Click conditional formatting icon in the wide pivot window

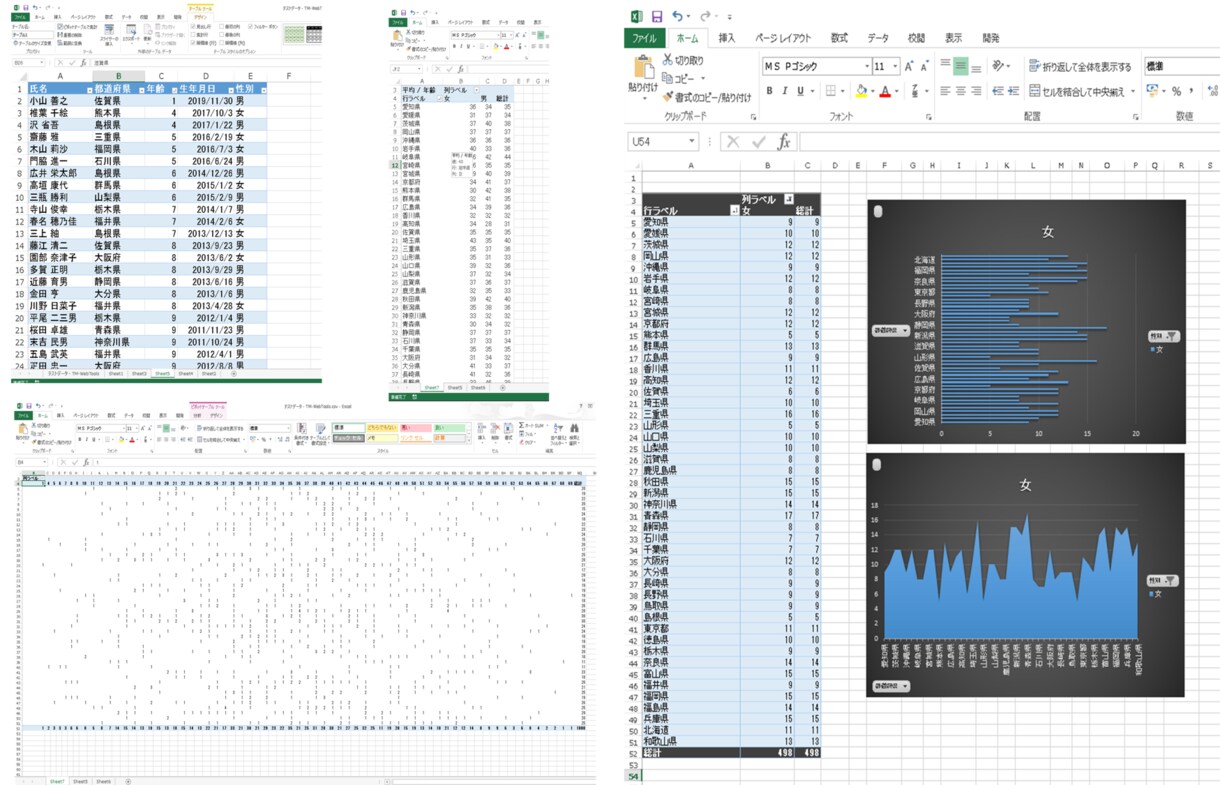(x=303, y=427)
